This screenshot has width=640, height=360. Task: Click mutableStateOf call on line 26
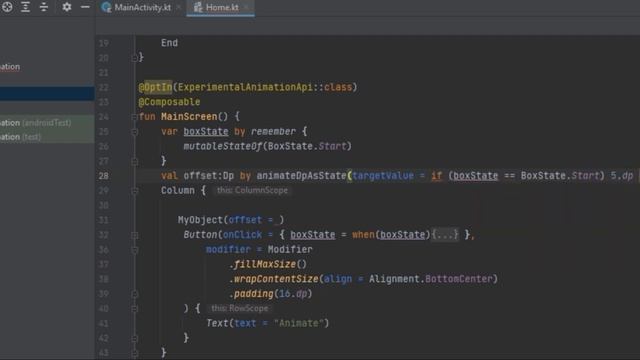(x=222, y=146)
